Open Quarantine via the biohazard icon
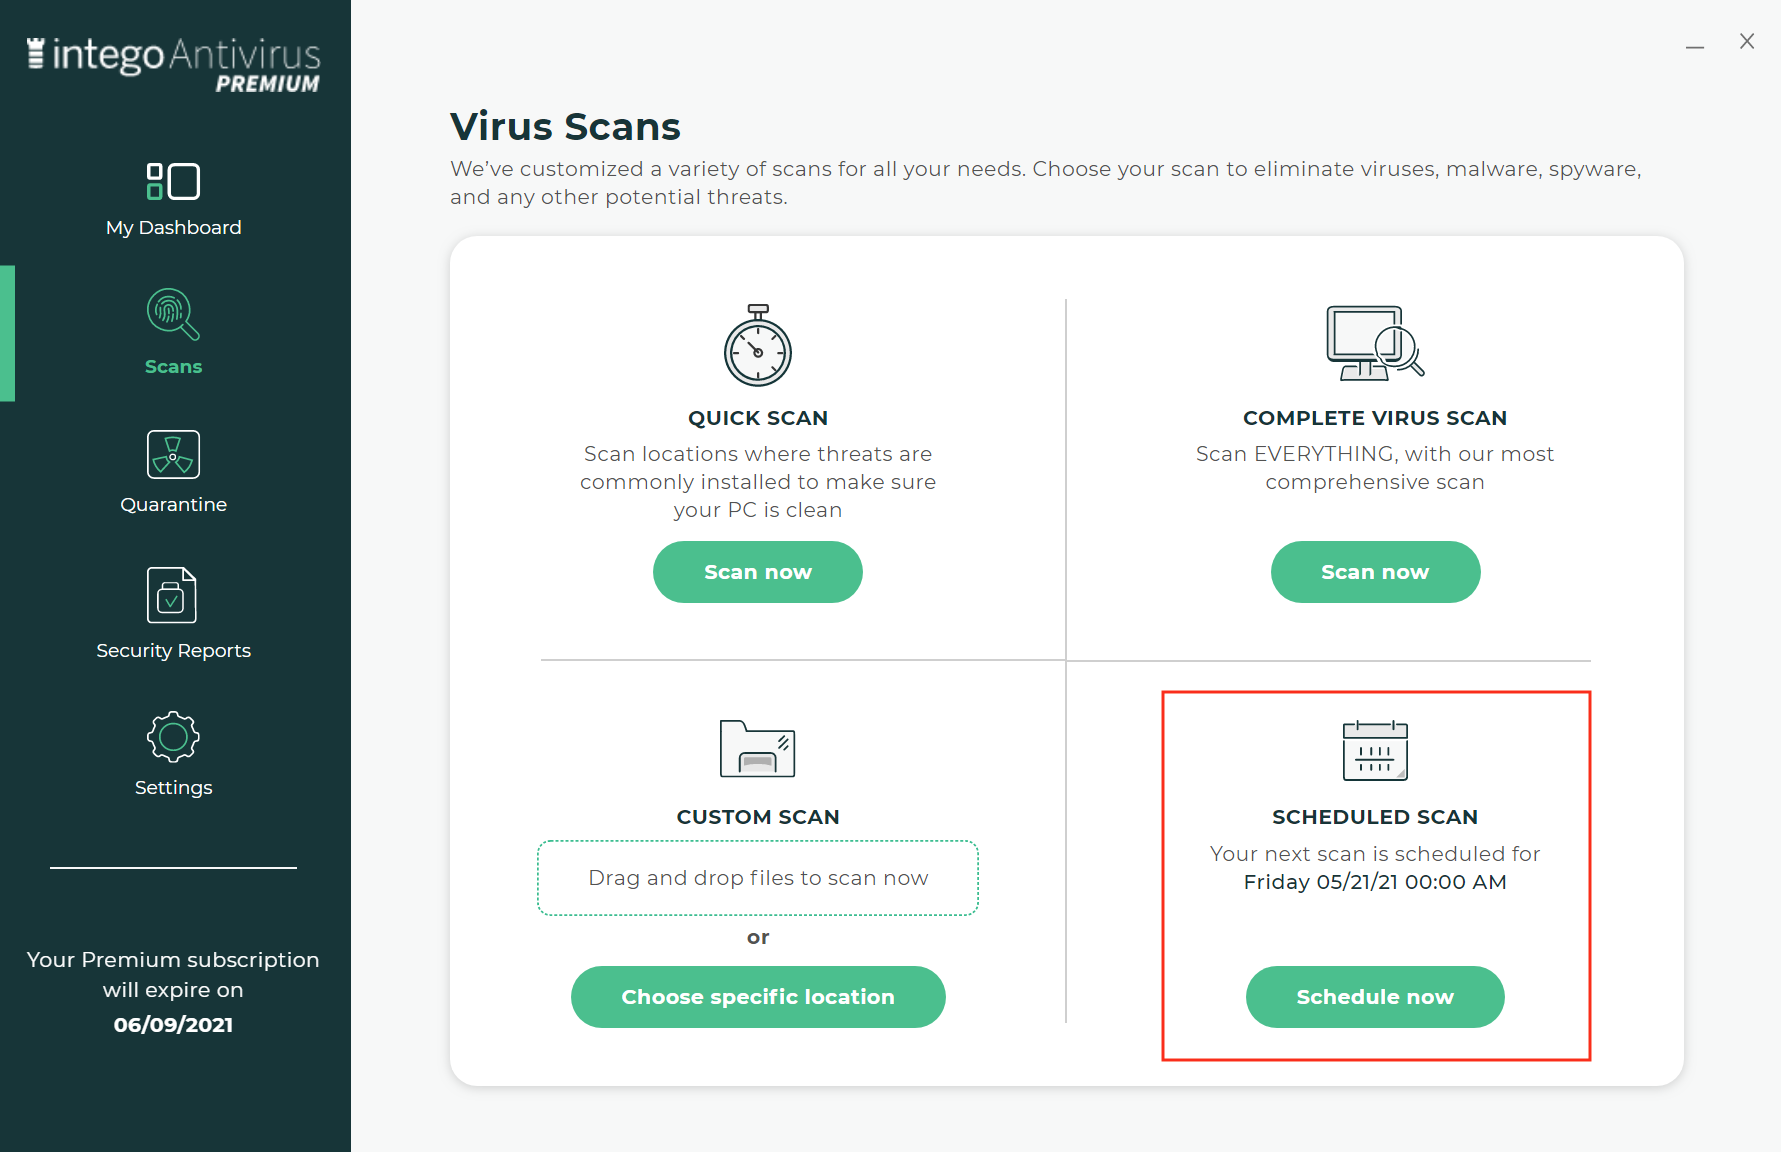1781x1152 pixels. [173, 455]
